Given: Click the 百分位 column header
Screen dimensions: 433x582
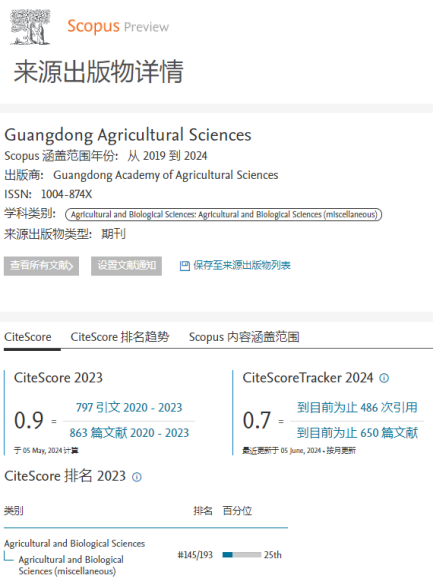Looking at the screenshot, I should (237, 511).
